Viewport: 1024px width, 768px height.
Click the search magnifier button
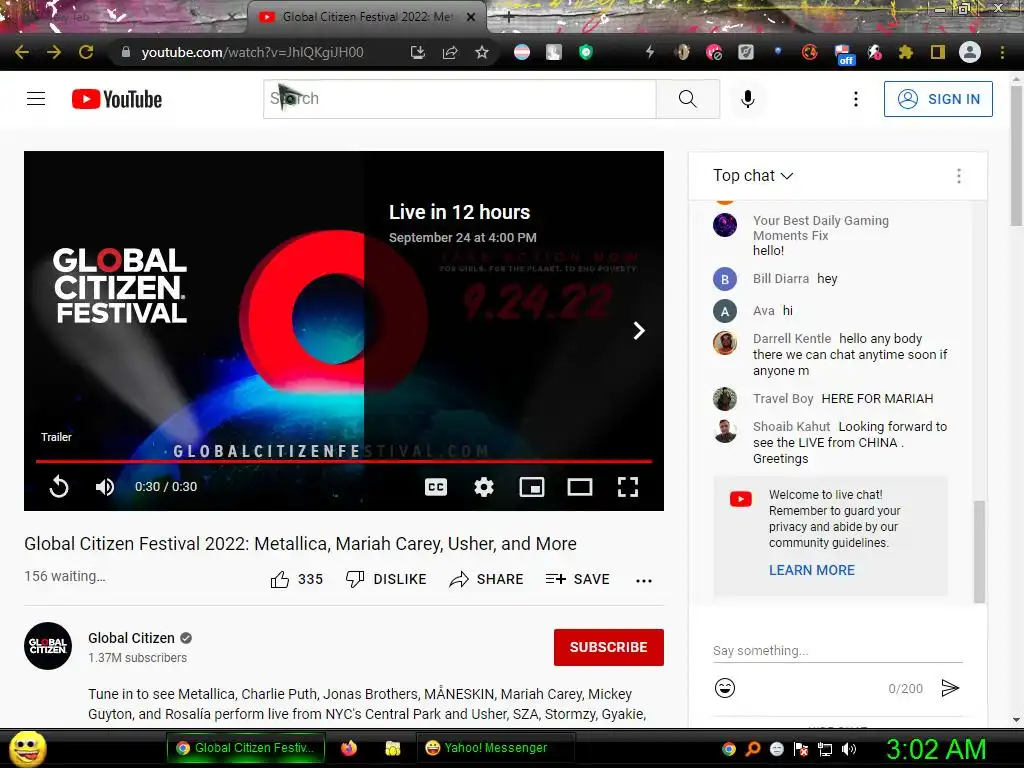coord(688,99)
